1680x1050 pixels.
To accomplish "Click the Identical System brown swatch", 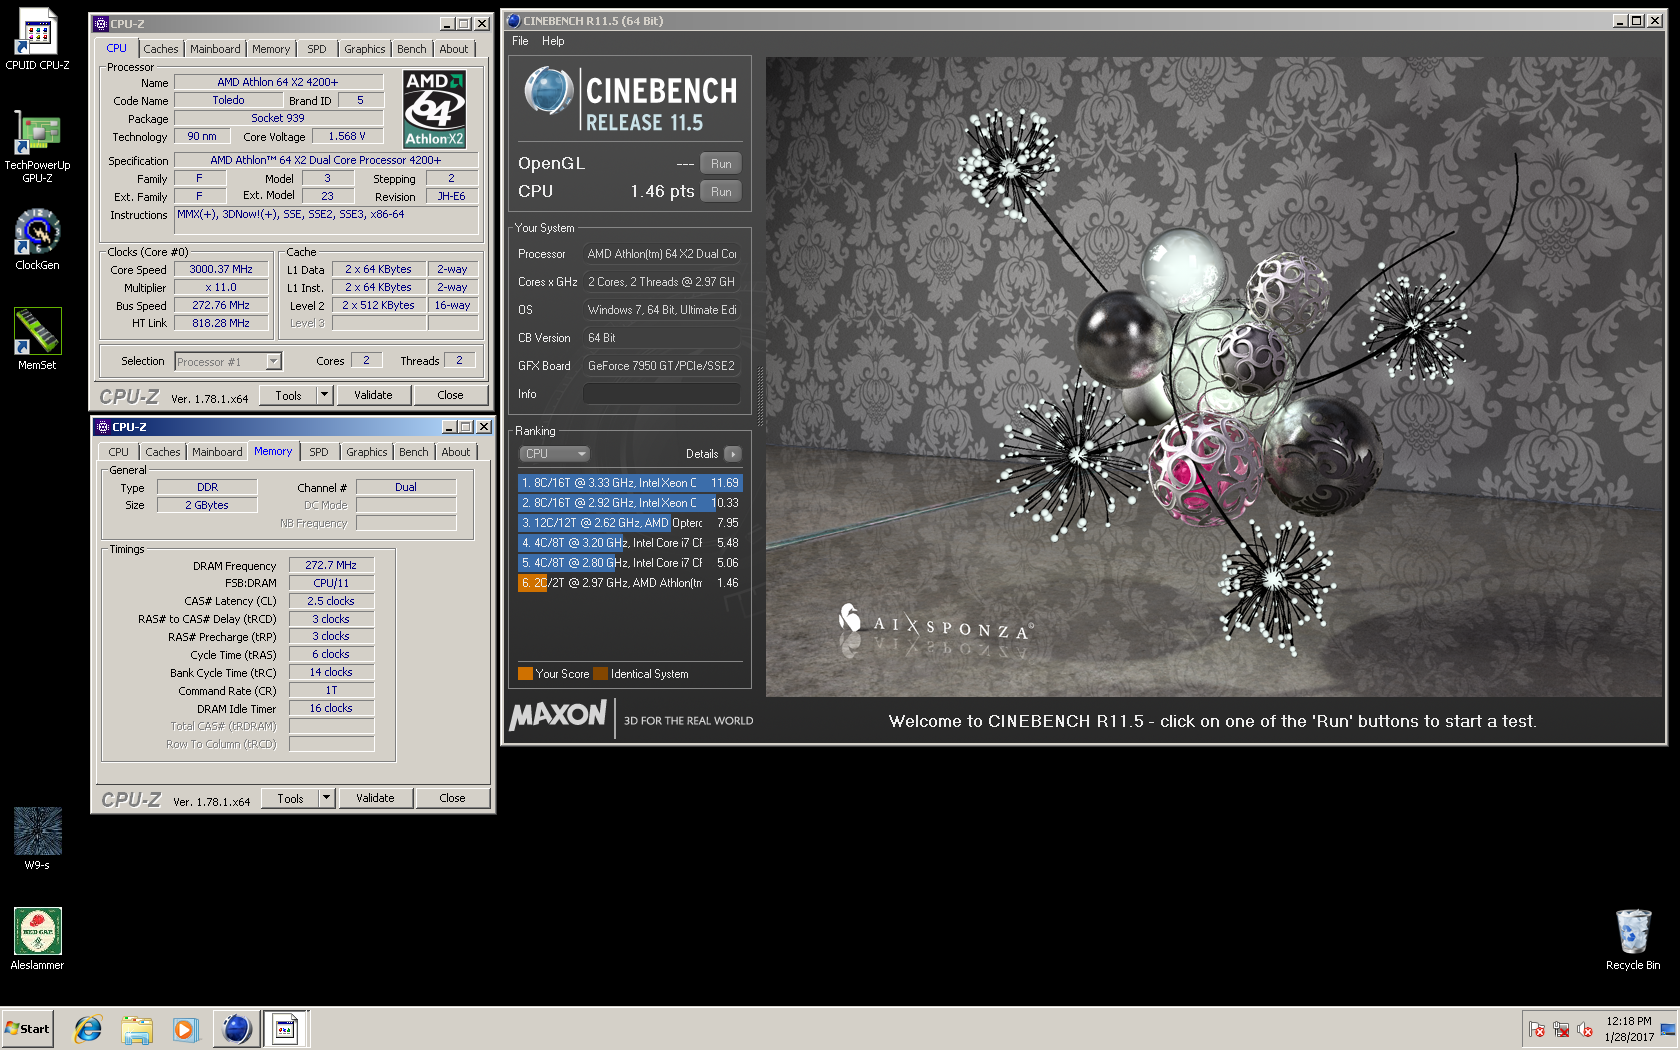I will pos(600,674).
